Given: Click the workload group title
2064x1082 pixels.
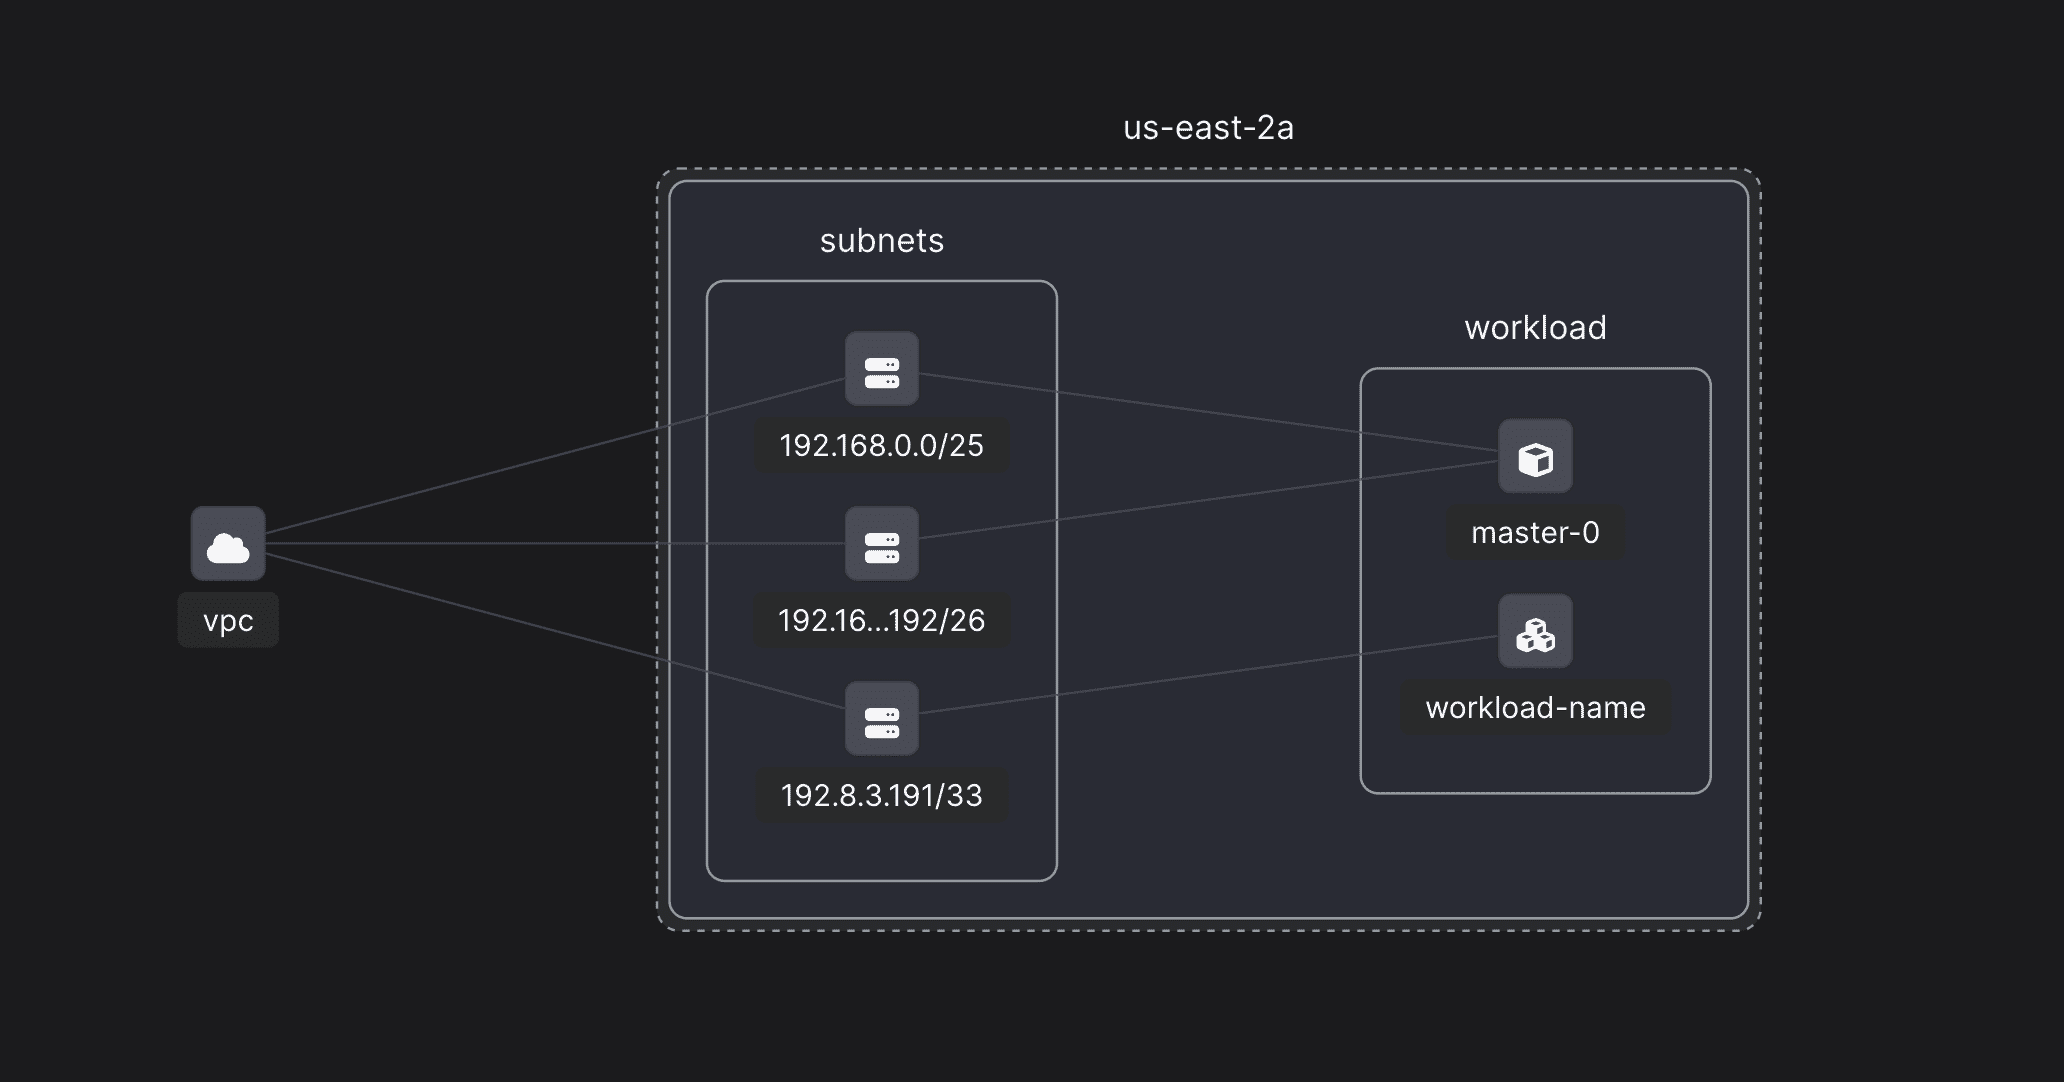Looking at the screenshot, I should 1535,327.
